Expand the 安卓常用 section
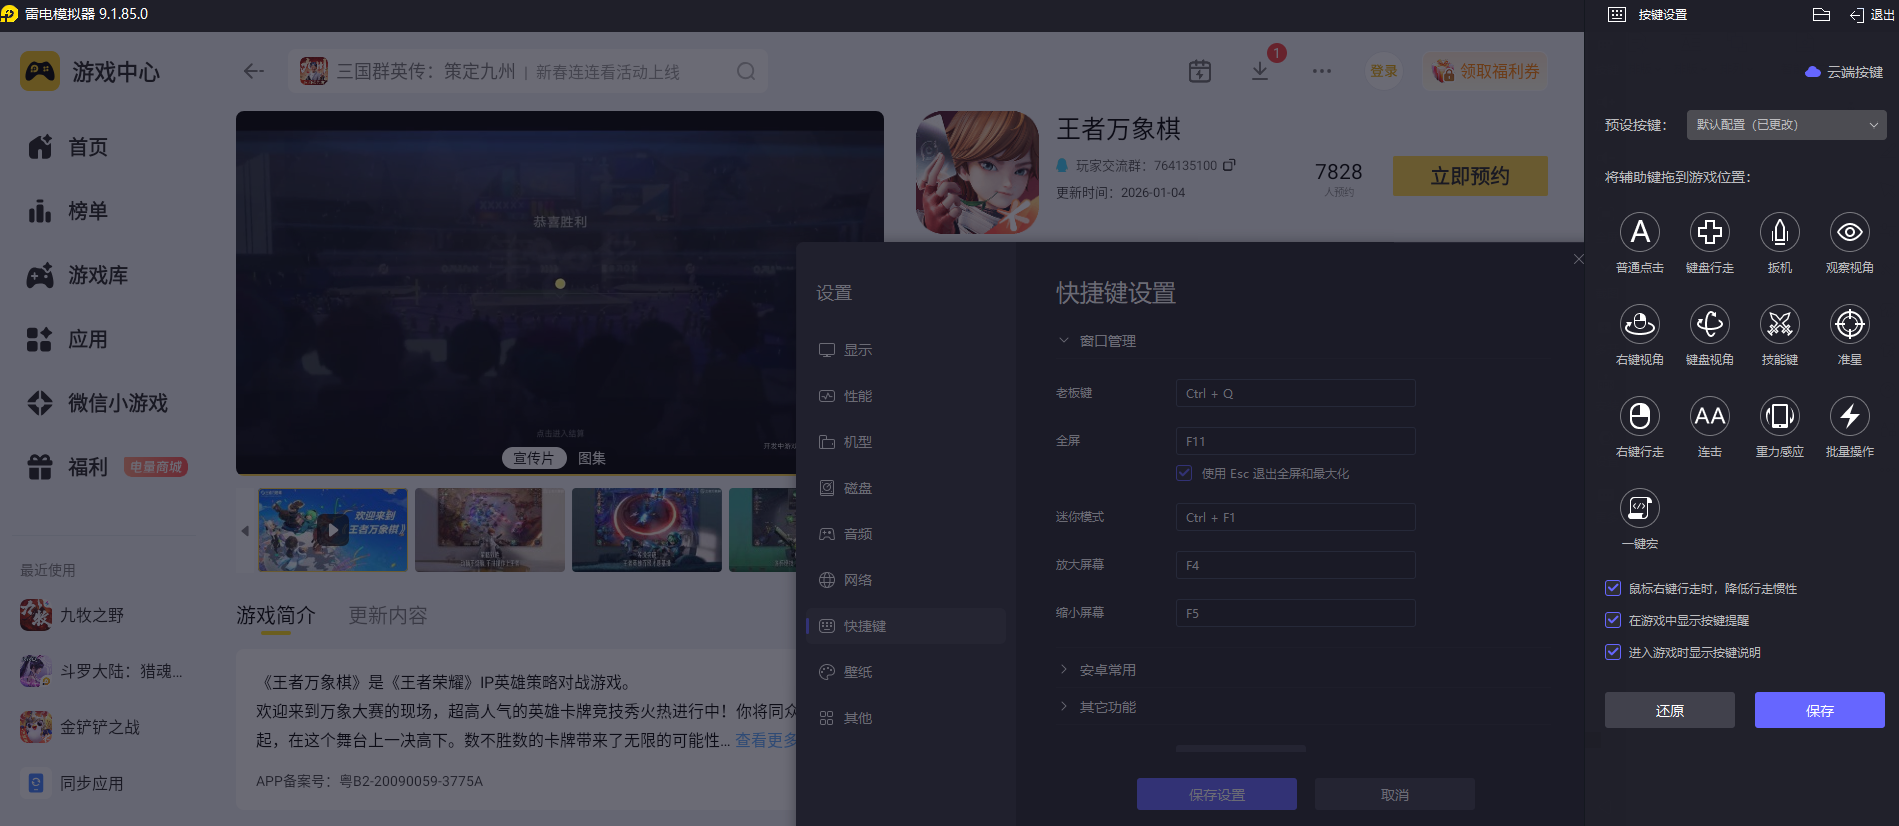Image resolution: width=1899 pixels, height=826 pixels. (1096, 670)
